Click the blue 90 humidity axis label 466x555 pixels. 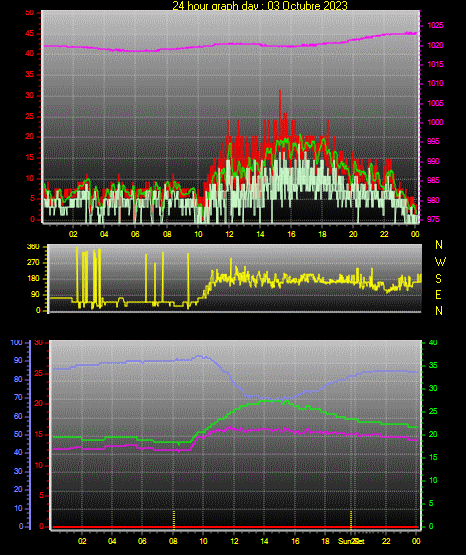(18, 360)
